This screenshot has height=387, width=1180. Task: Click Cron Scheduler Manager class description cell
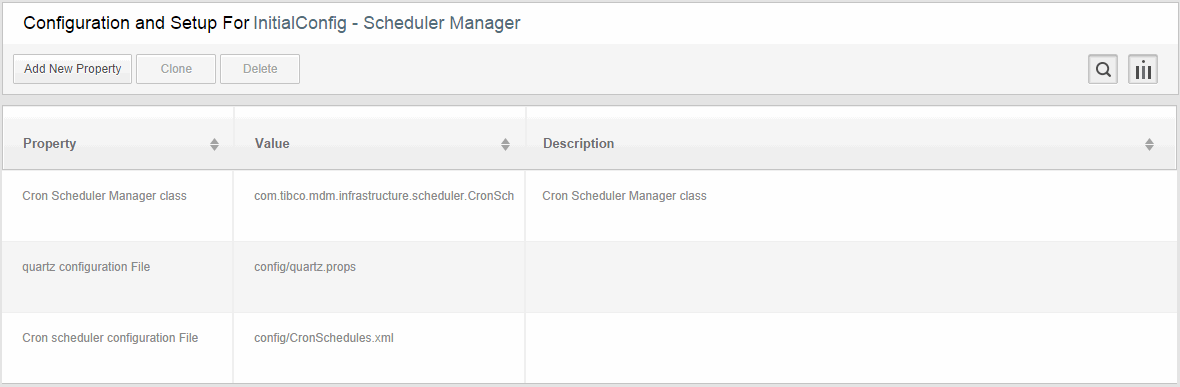[x=850, y=206]
